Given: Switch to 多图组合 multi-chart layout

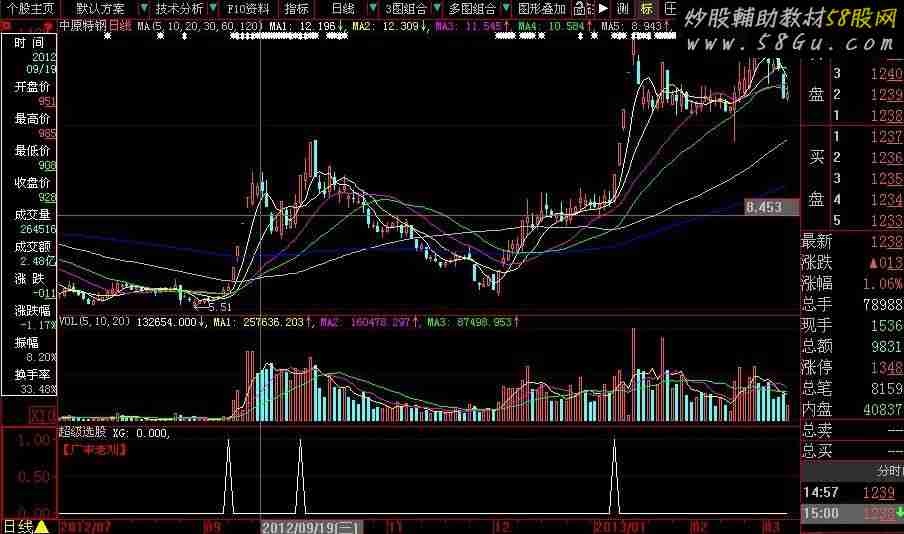Looking at the screenshot, I should [472, 9].
